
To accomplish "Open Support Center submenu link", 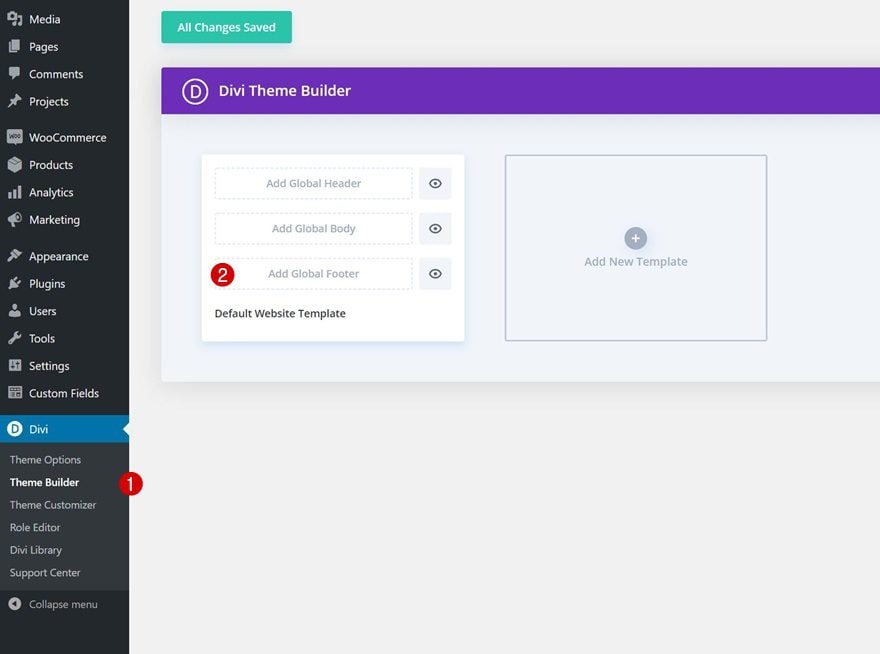I will (x=45, y=573).
